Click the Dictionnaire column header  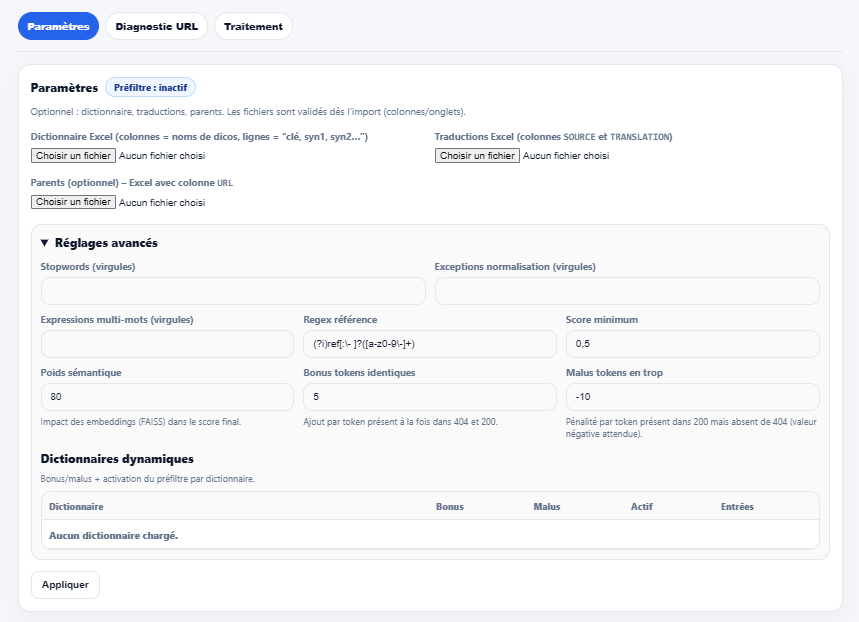tap(76, 507)
